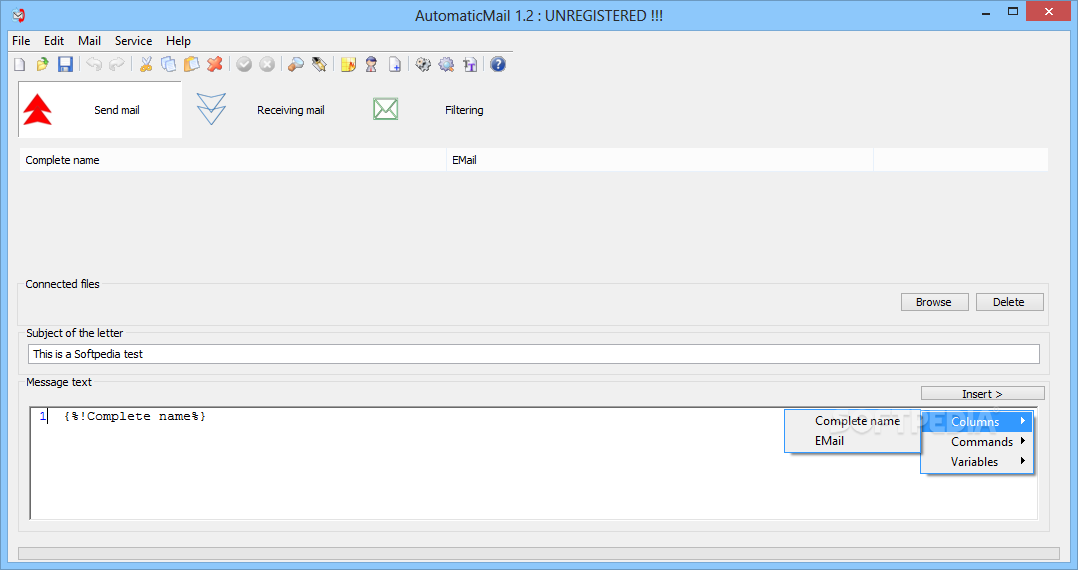The image size is (1078, 570).
Task: Choose EMail from Columns submenu
Action: coord(852,441)
